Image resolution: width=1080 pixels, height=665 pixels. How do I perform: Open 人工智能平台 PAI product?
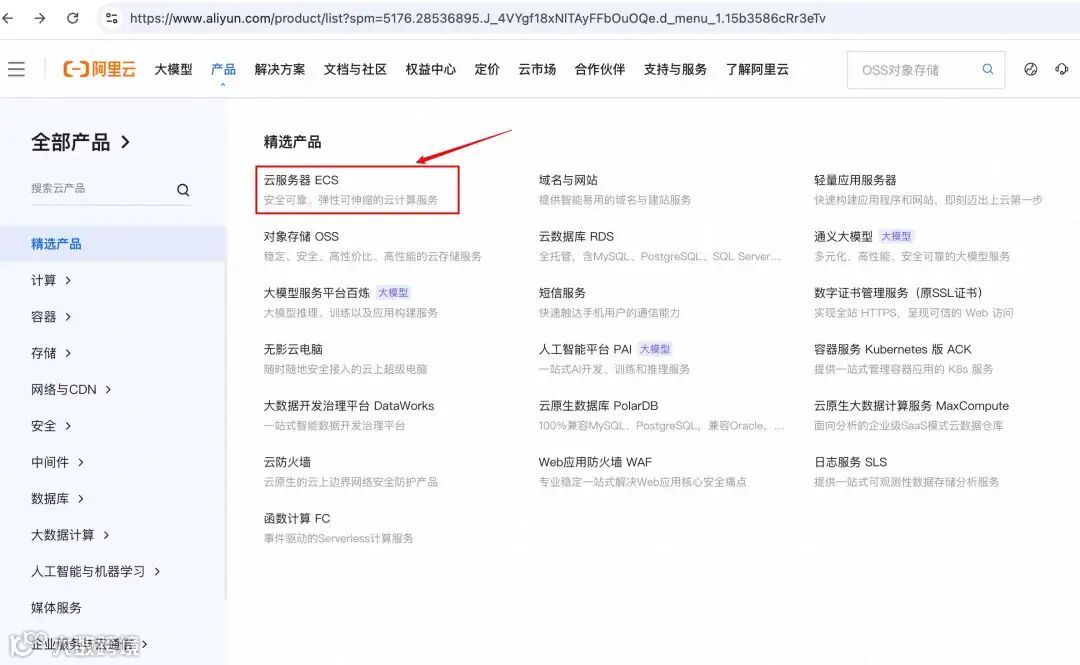585,349
